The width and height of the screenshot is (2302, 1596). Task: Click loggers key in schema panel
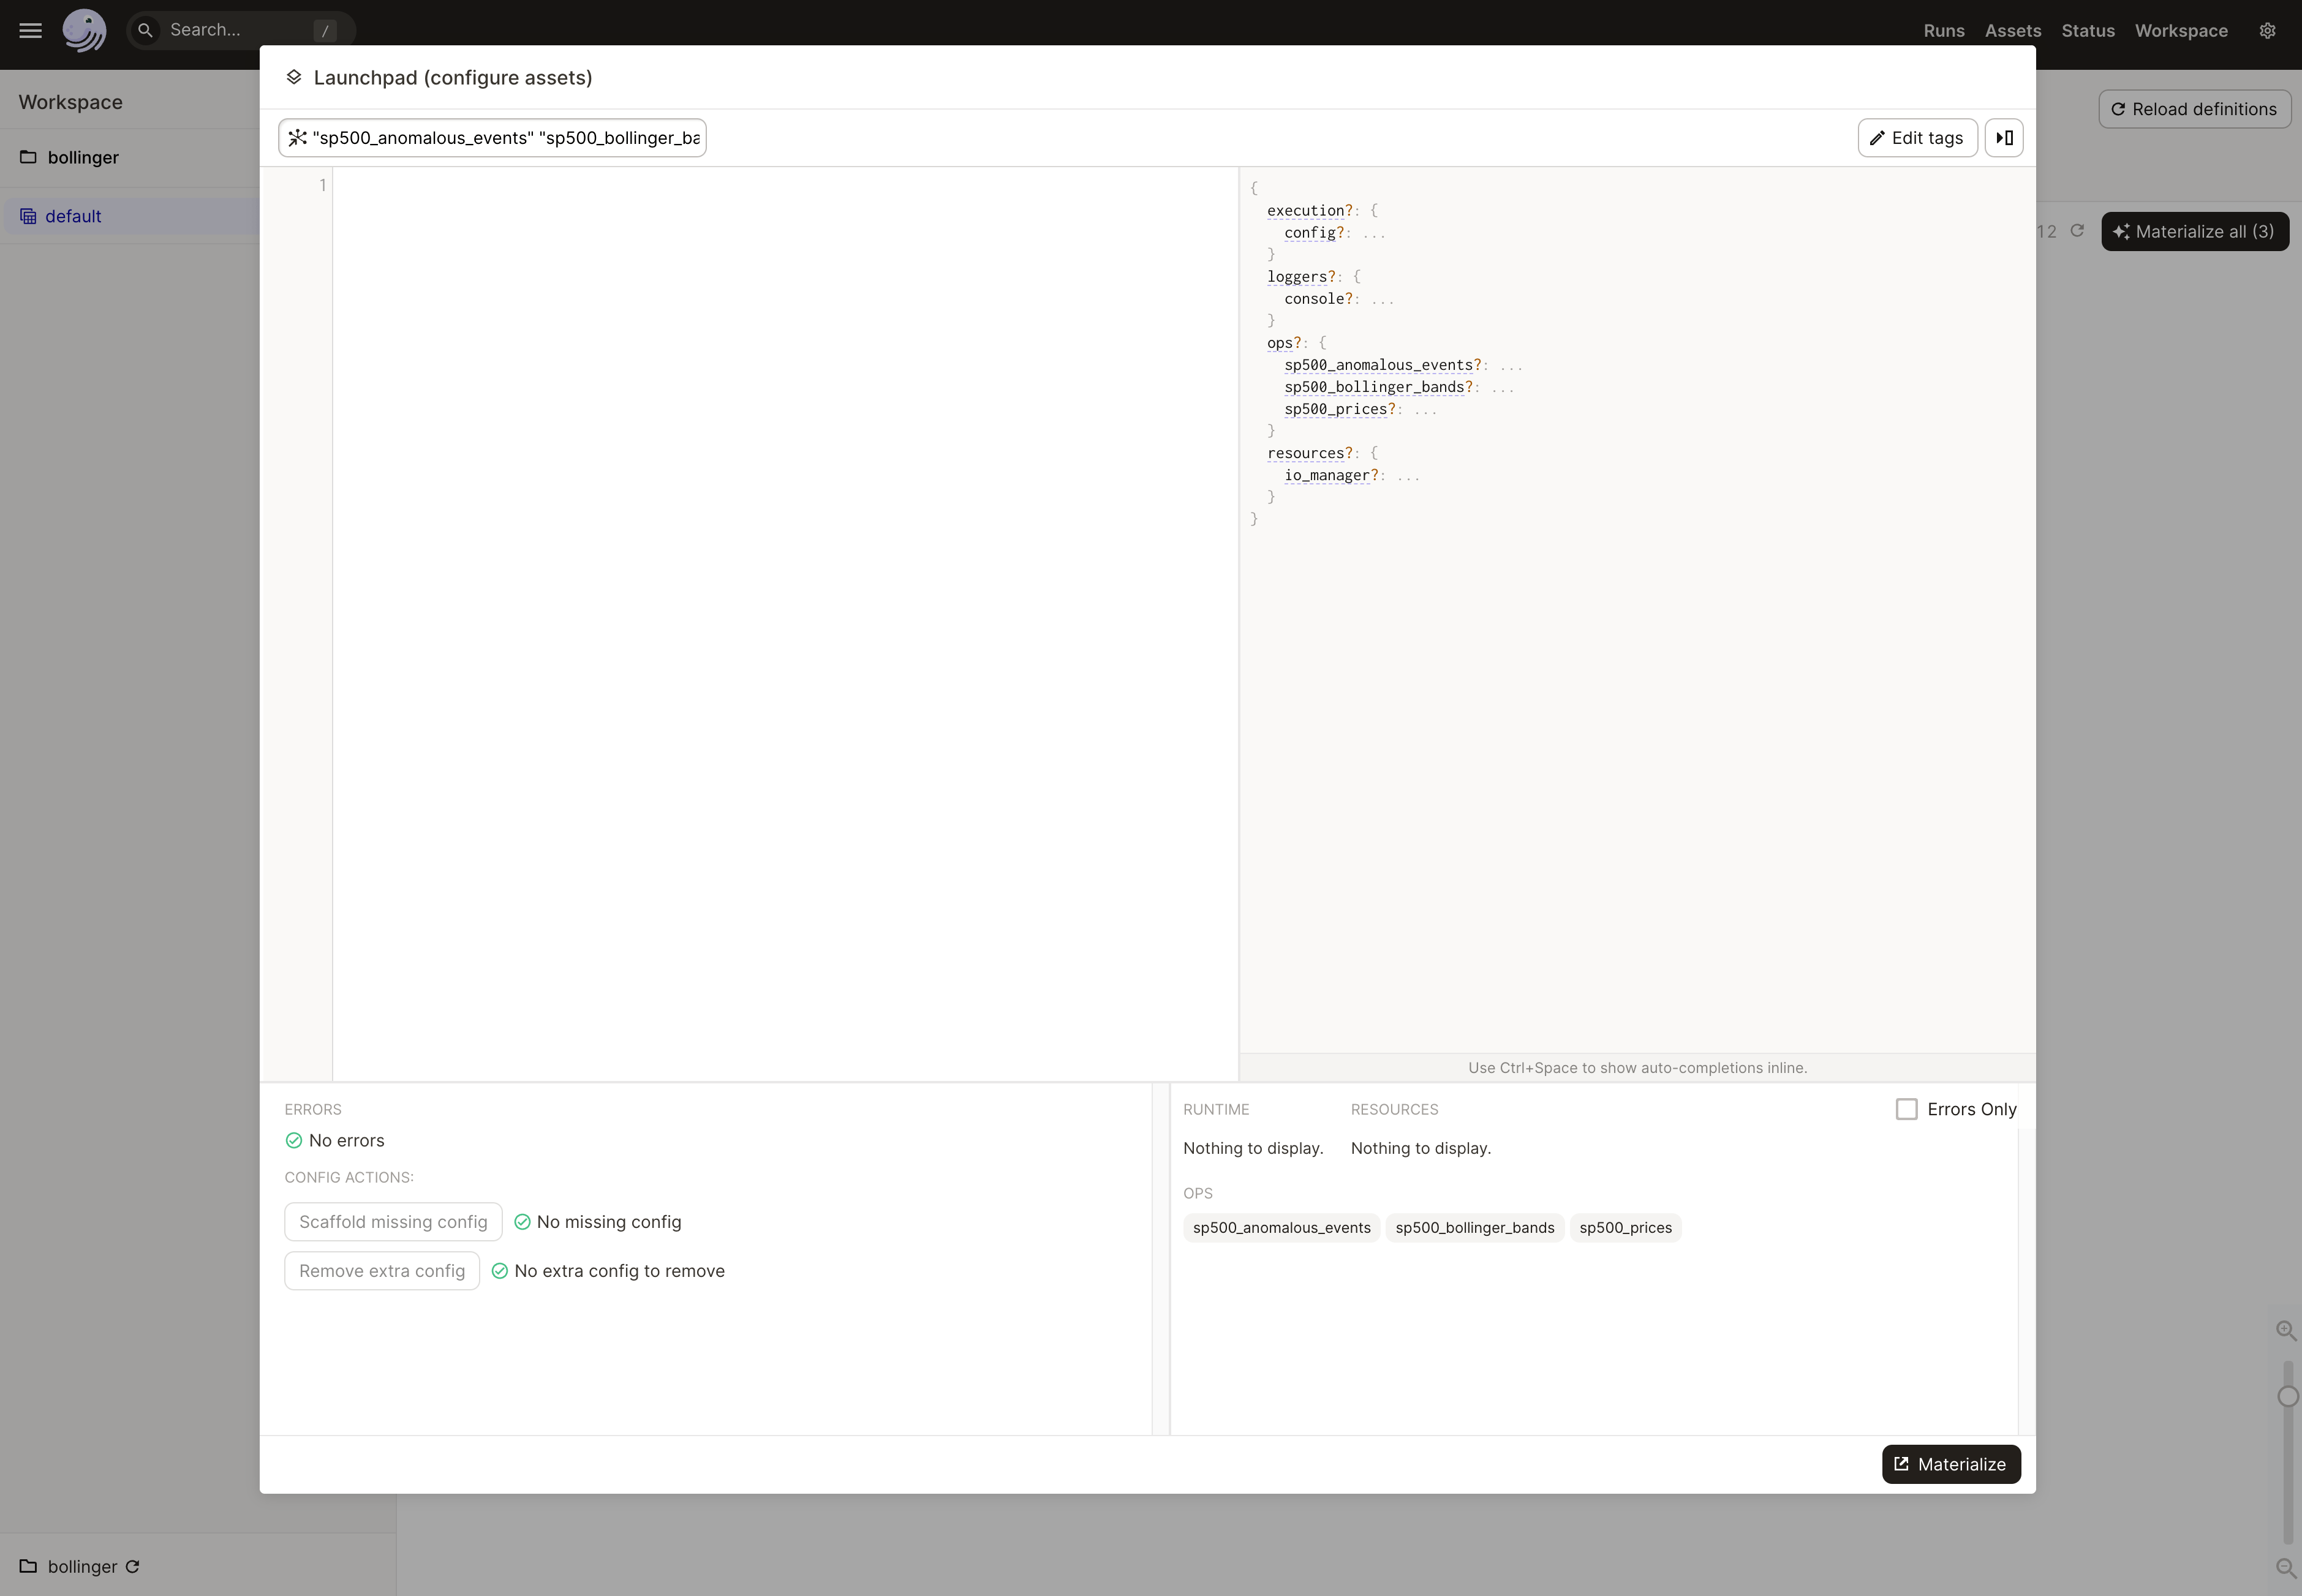point(1297,276)
